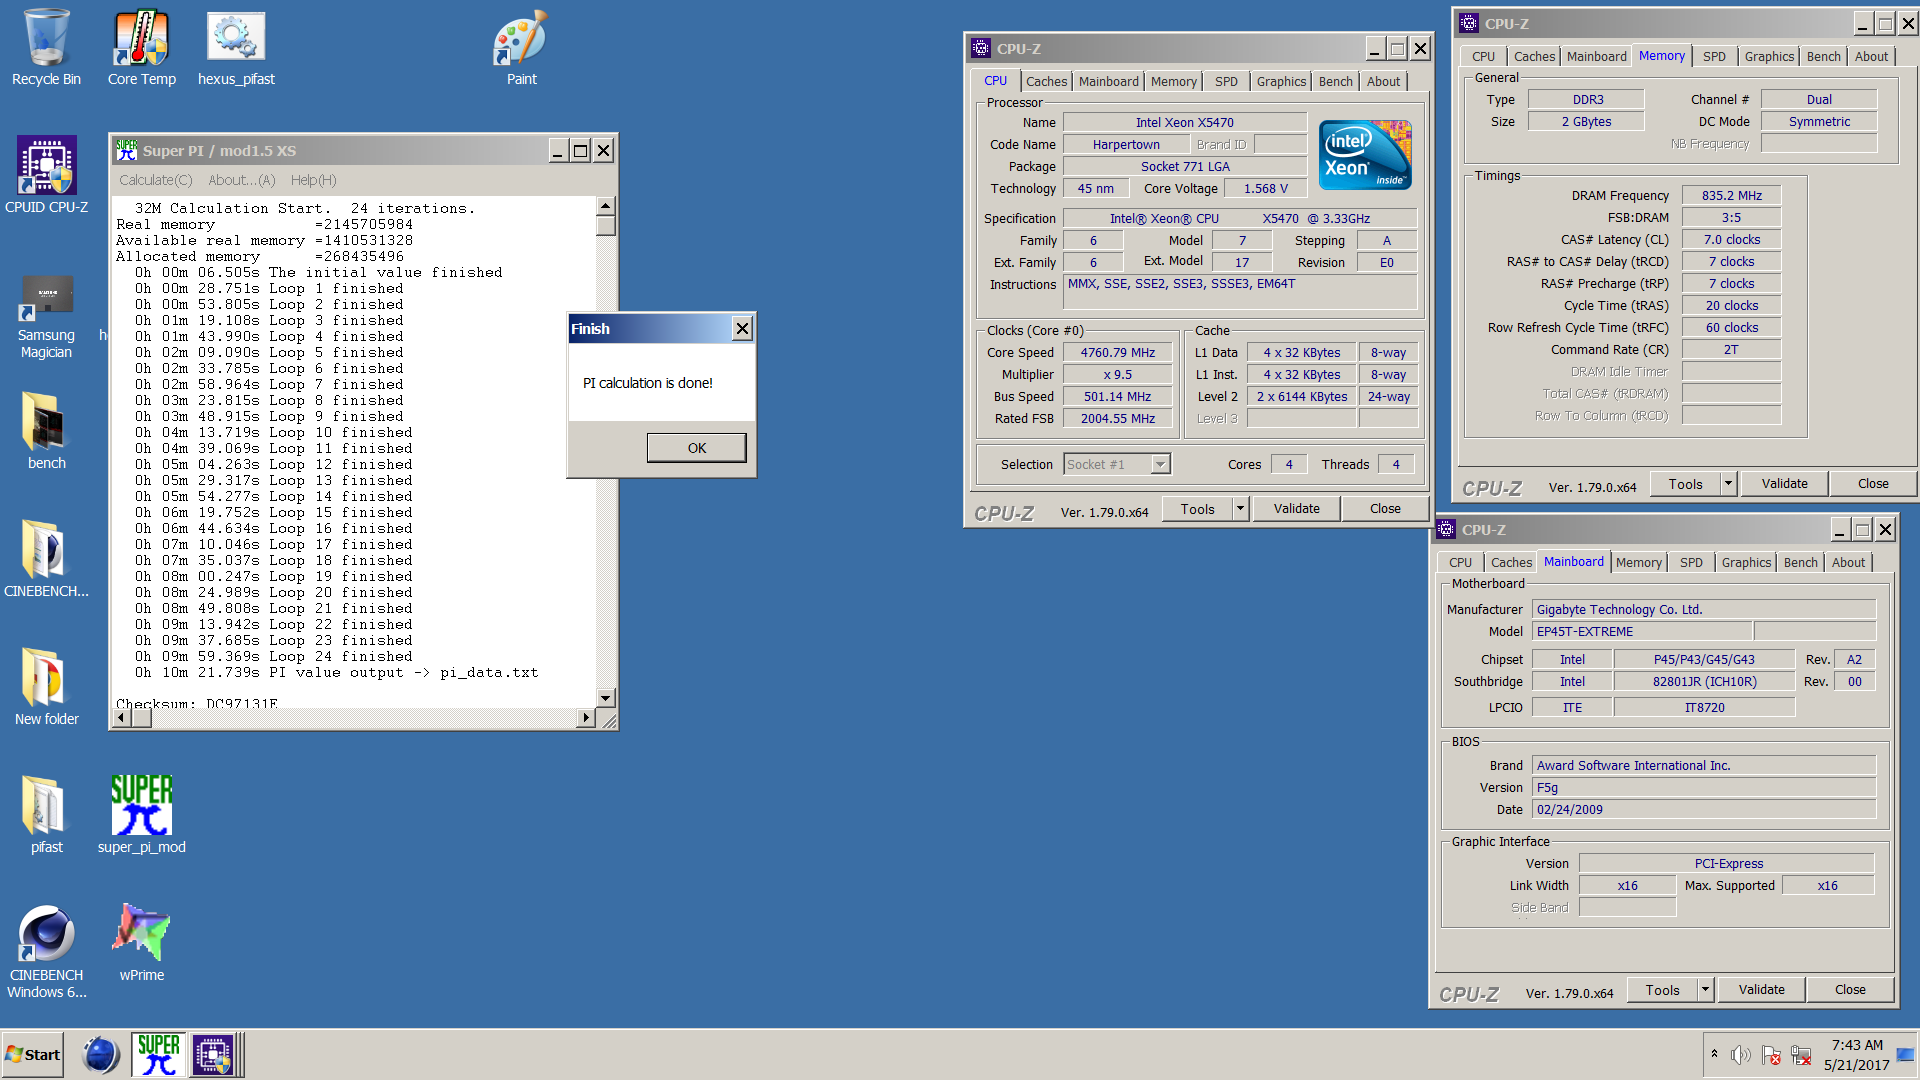Click the Super PI title bar icon

(x=126, y=150)
